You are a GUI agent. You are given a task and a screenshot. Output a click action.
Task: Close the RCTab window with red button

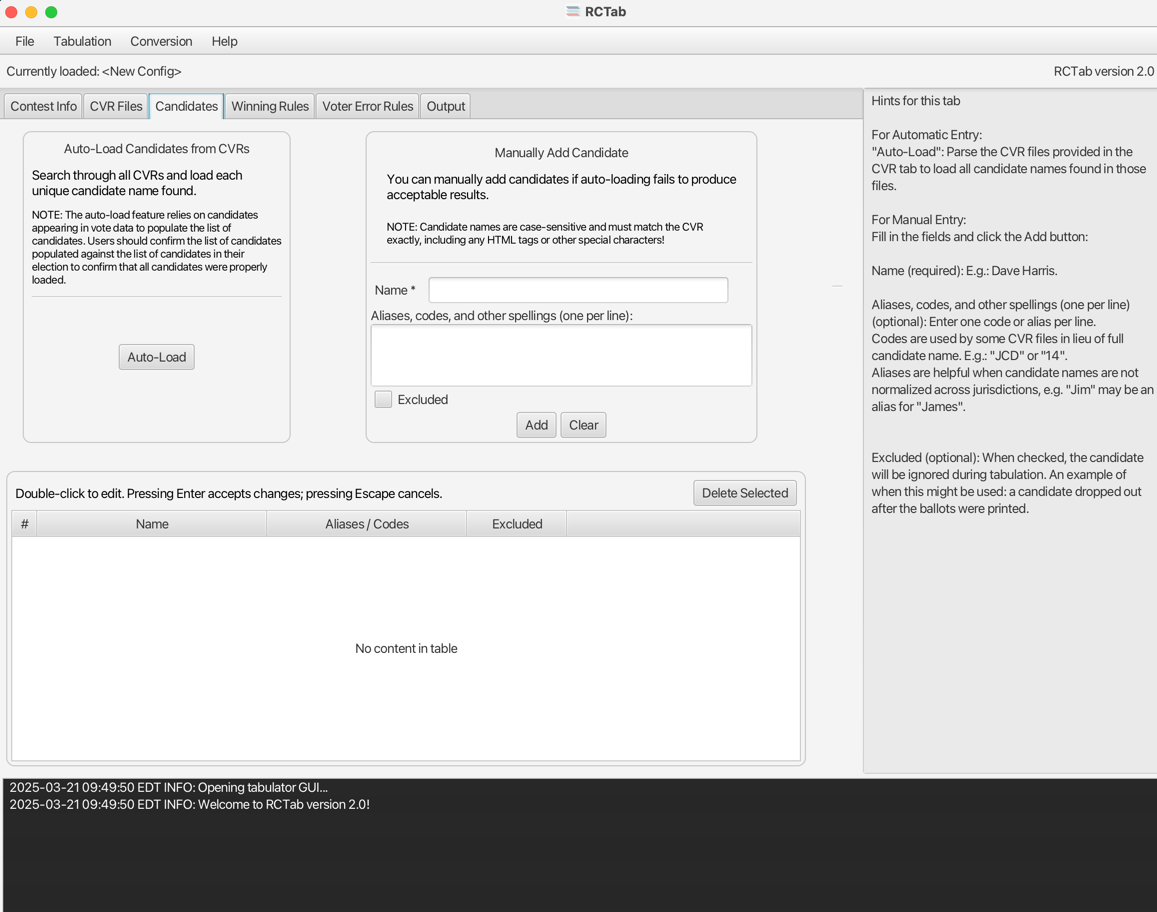11,12
